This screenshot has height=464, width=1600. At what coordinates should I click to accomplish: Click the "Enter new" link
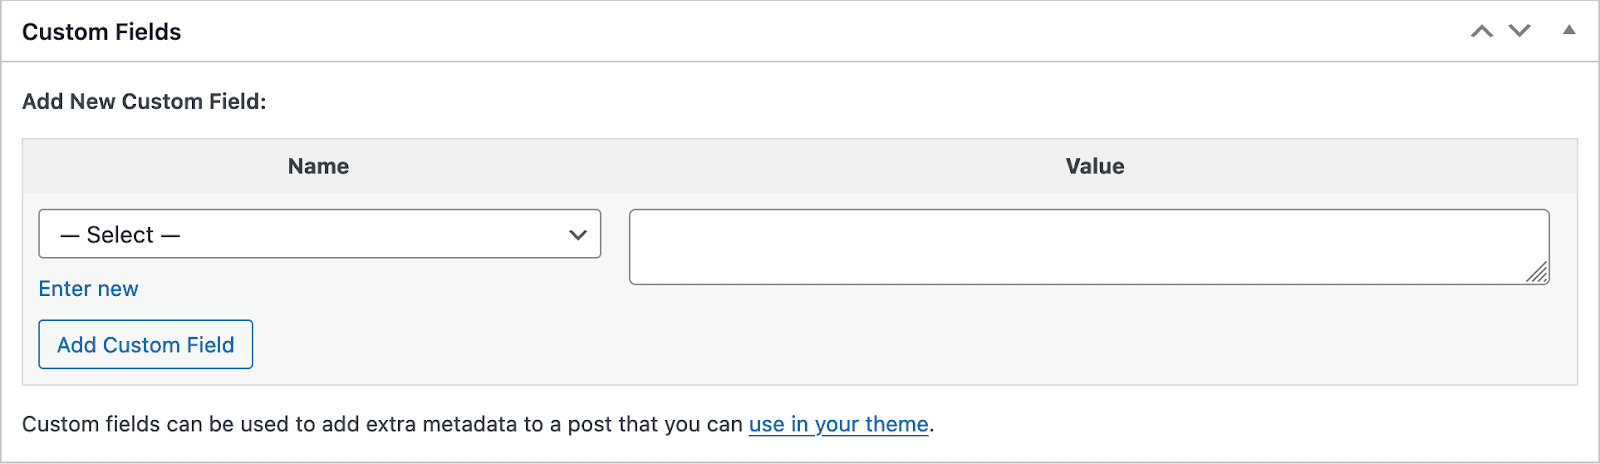[x=88, y=289]
